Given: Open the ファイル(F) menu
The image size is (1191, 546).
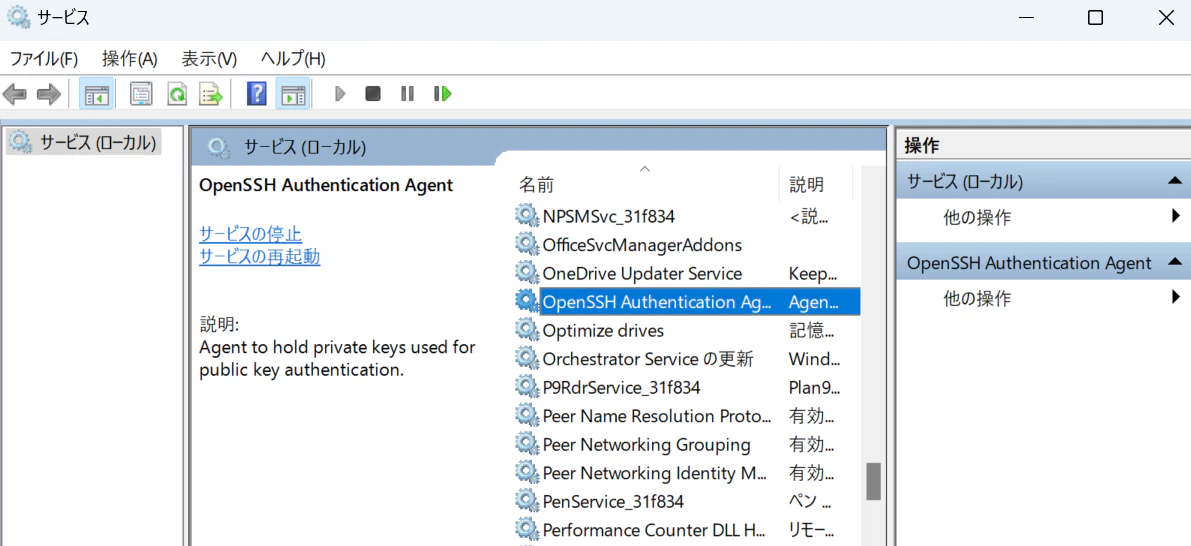Looking at the screenshot, I should pyautogui.click(x=43, y=58).
